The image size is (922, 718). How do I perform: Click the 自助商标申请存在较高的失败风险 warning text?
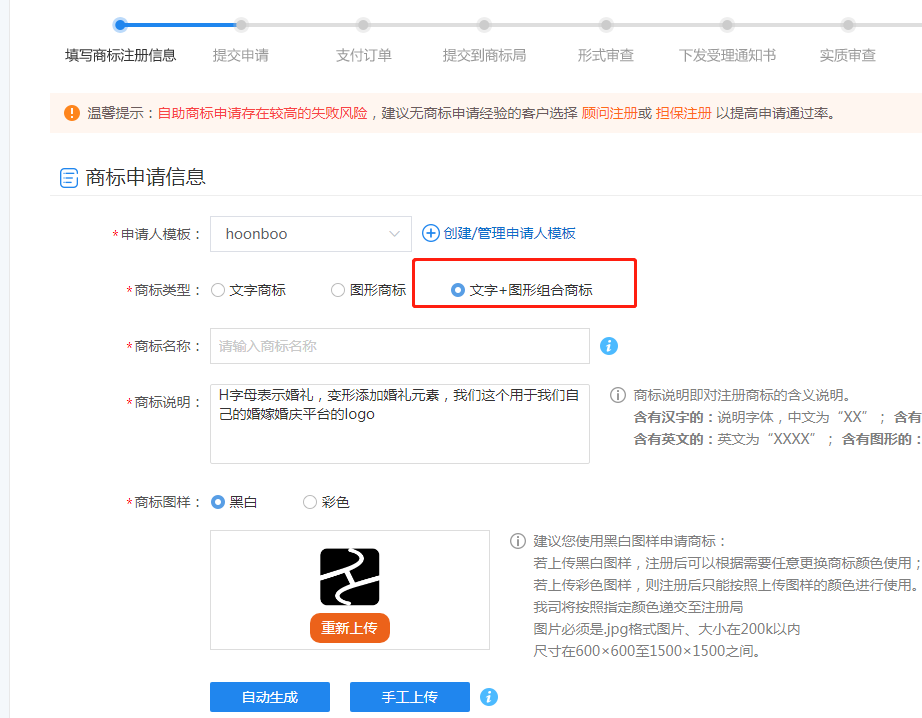[x=262, y=113]
